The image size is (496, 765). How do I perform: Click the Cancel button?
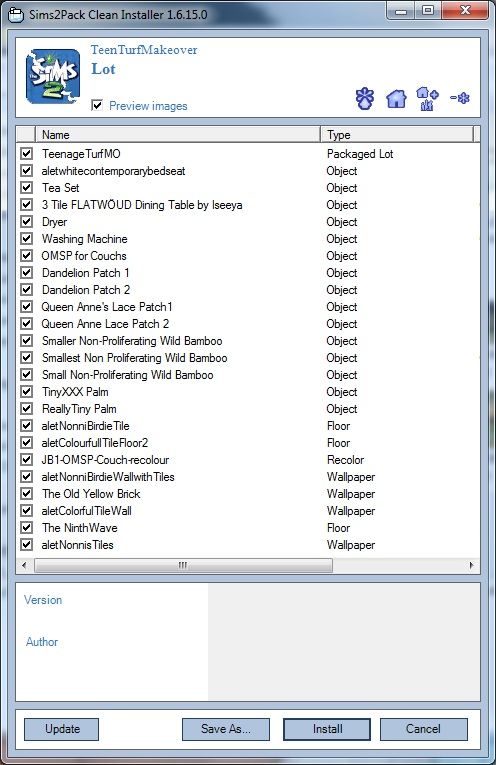[423, 729]
